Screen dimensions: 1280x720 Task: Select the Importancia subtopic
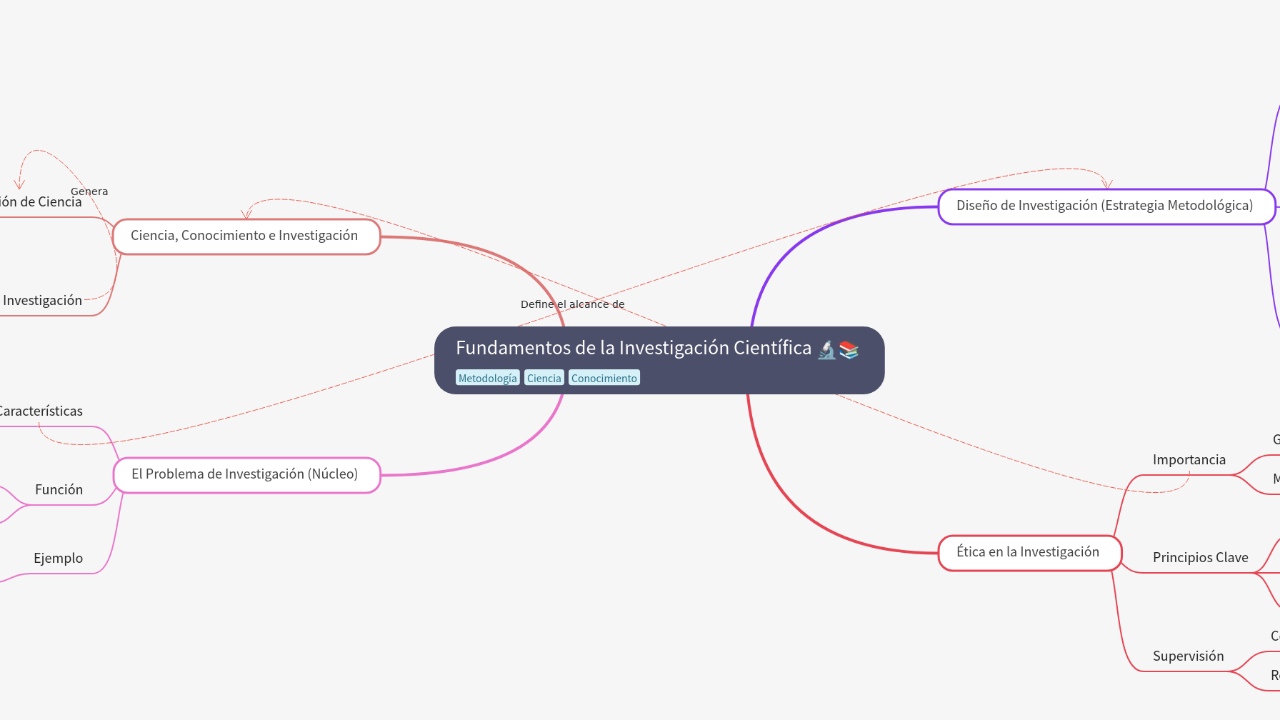point(1188,460)
